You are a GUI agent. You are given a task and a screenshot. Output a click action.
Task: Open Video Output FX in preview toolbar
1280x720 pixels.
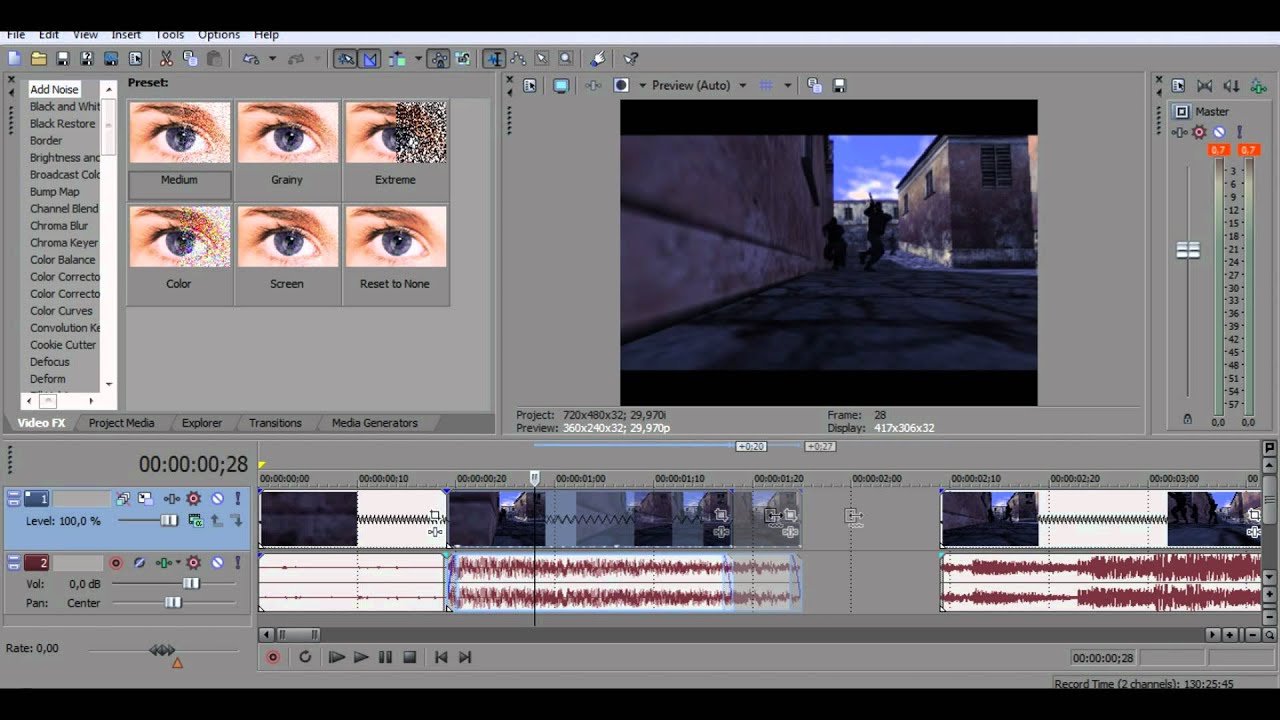click(x=593, y=86)
